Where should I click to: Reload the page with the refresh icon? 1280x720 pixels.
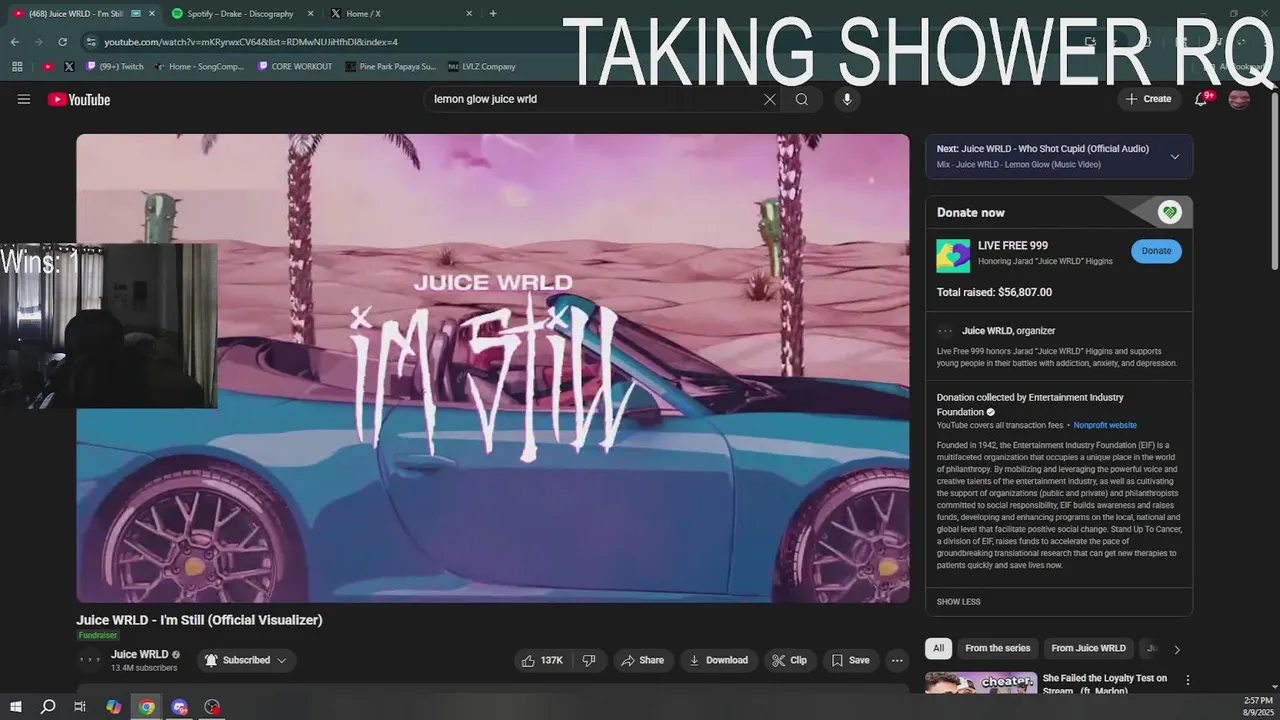pyautogui.click(x=62, y=42)
